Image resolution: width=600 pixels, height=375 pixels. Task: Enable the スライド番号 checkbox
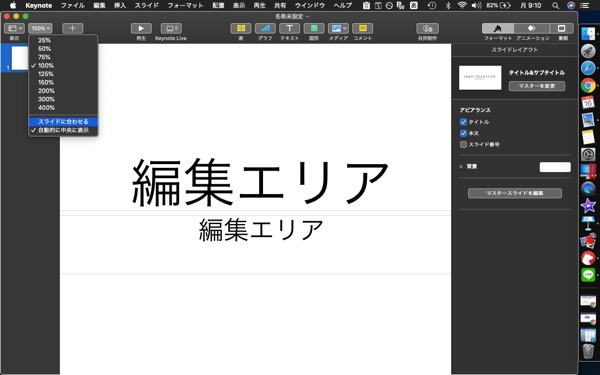[x=463, y=144]
